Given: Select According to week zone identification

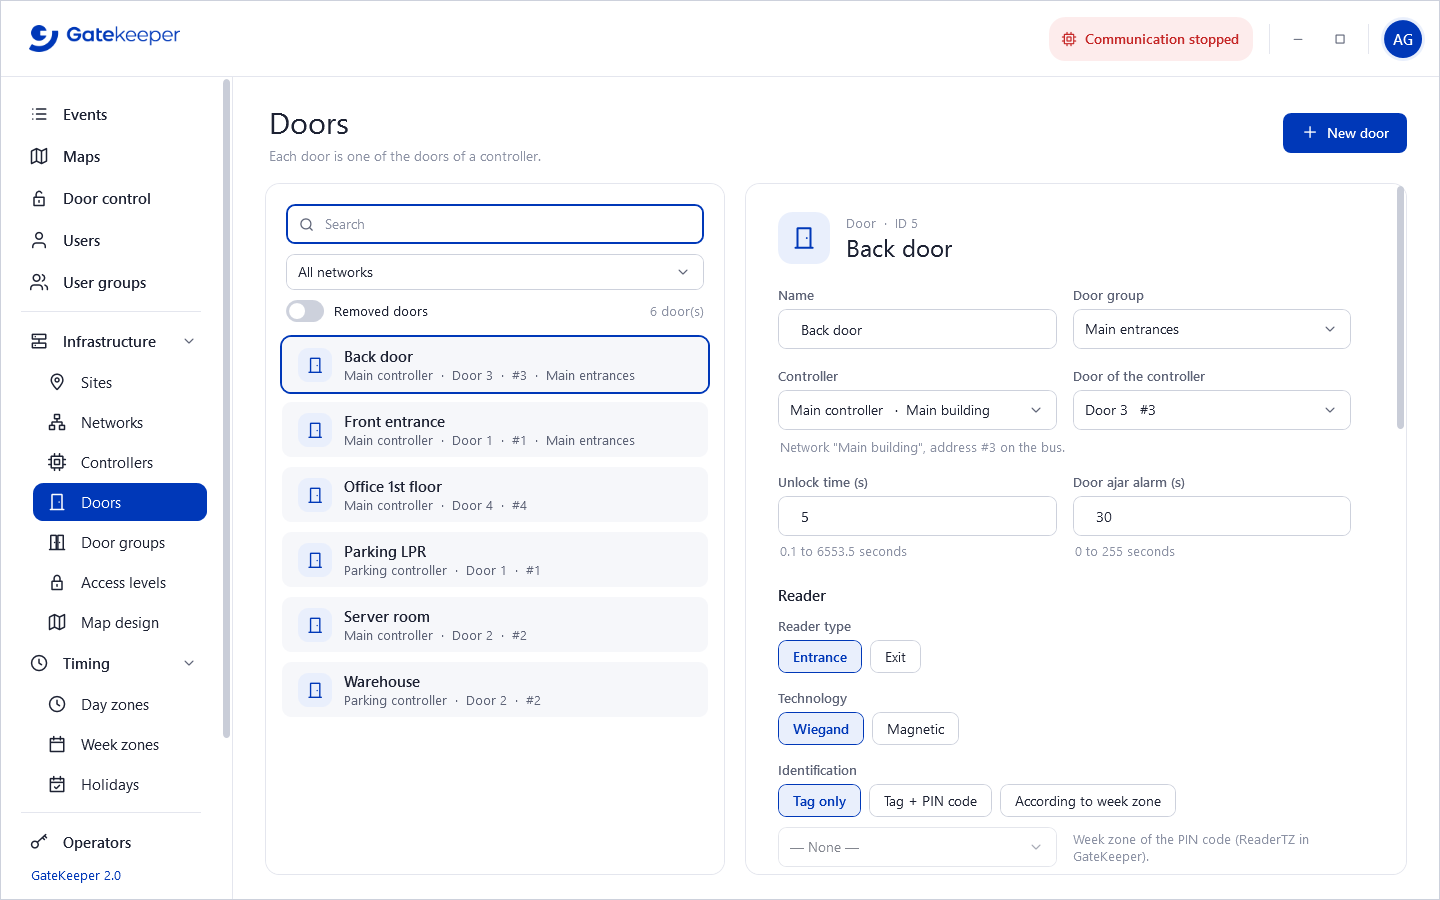Looking at the screenshot, I should 1088,801.
